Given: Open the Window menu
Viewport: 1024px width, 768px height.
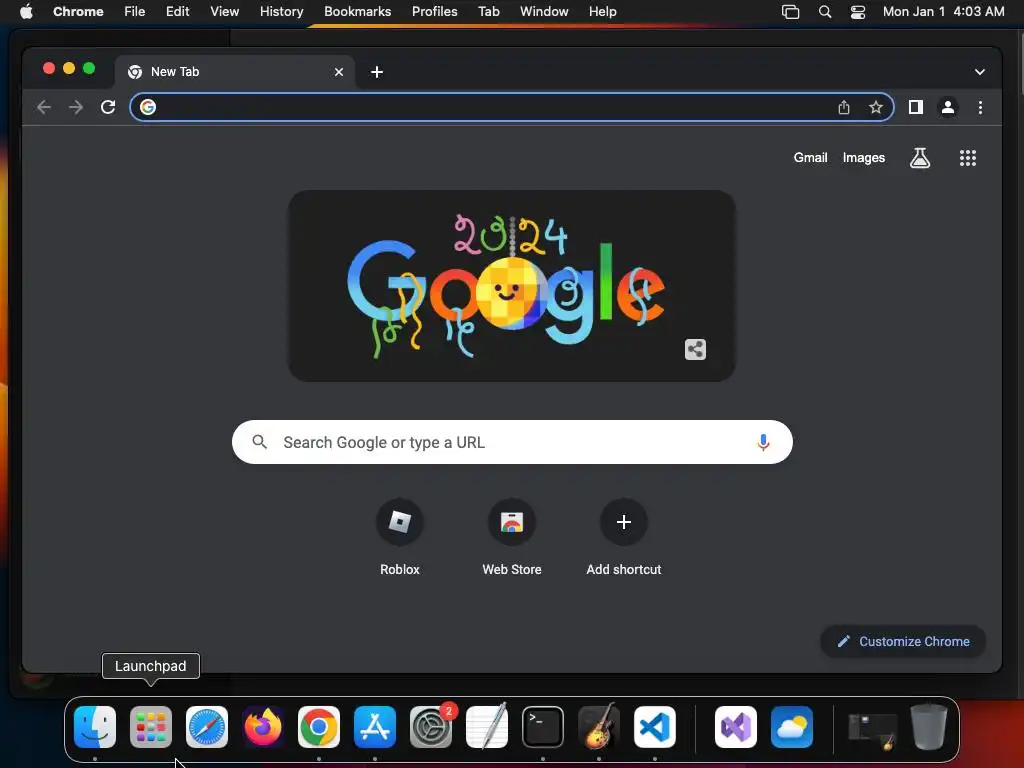Looking at the screenshot, I should click(x=544, y=12).
